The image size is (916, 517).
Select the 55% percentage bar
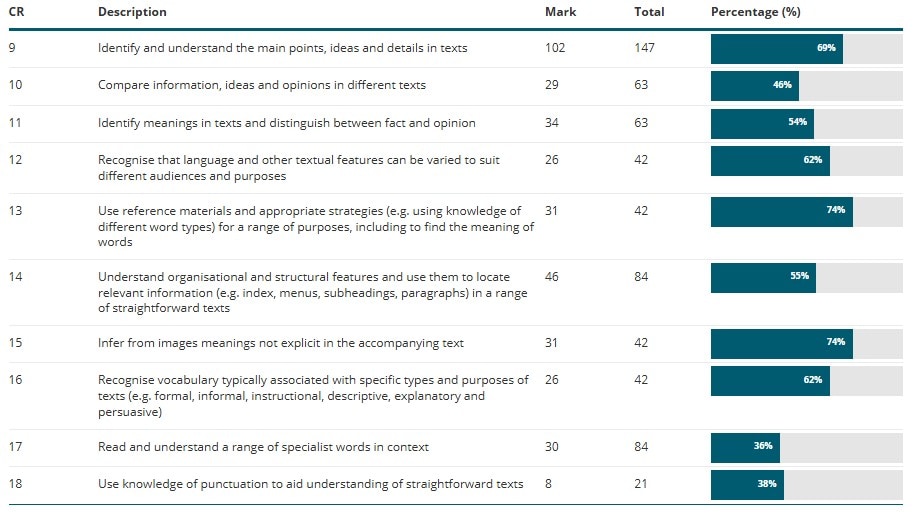coord(806,277)
